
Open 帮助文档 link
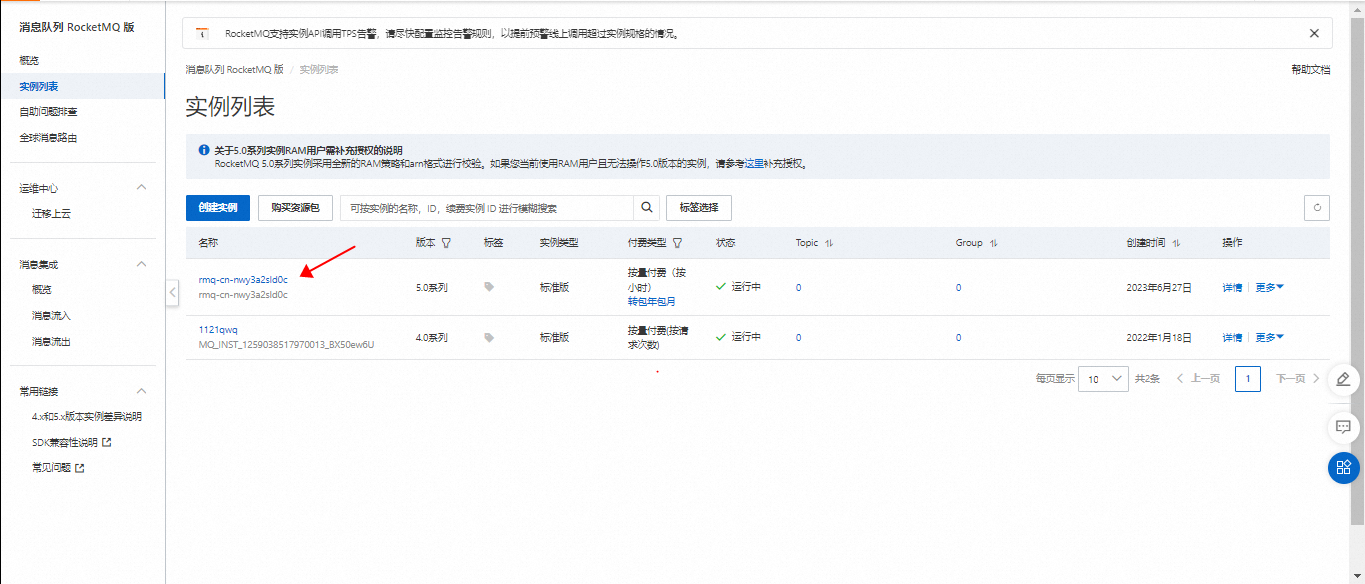(x=1311, y=70)
